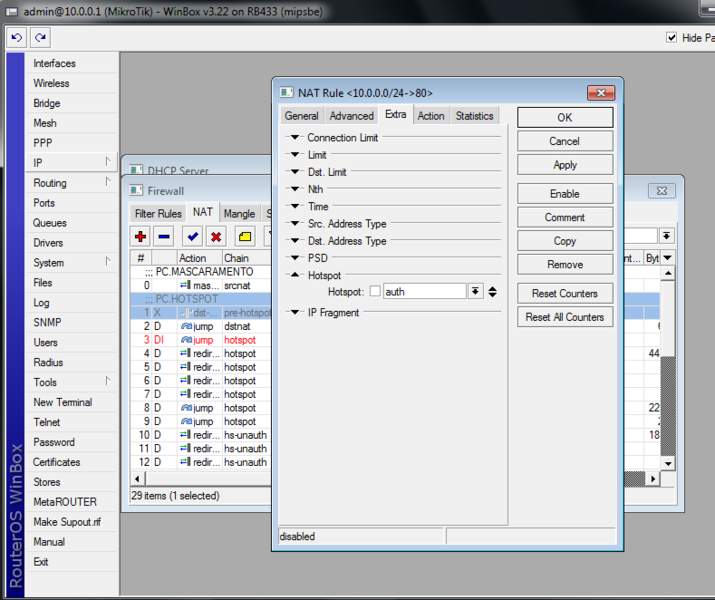The height and width of the screenshot is (600, 715).
Task: Open Interfaces from the sidebar
Action: 72,63
